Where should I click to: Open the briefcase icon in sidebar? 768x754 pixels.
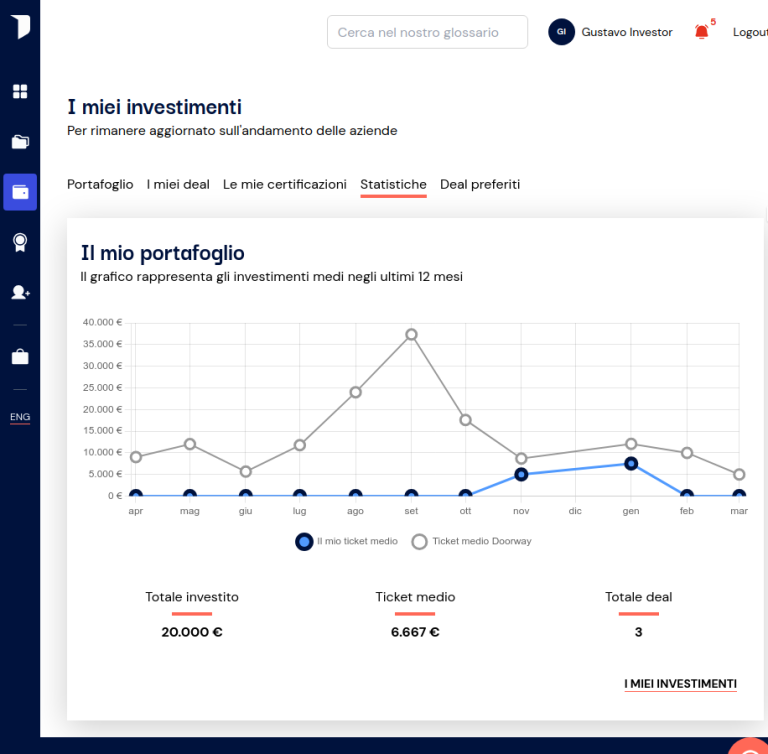(20, 357)
